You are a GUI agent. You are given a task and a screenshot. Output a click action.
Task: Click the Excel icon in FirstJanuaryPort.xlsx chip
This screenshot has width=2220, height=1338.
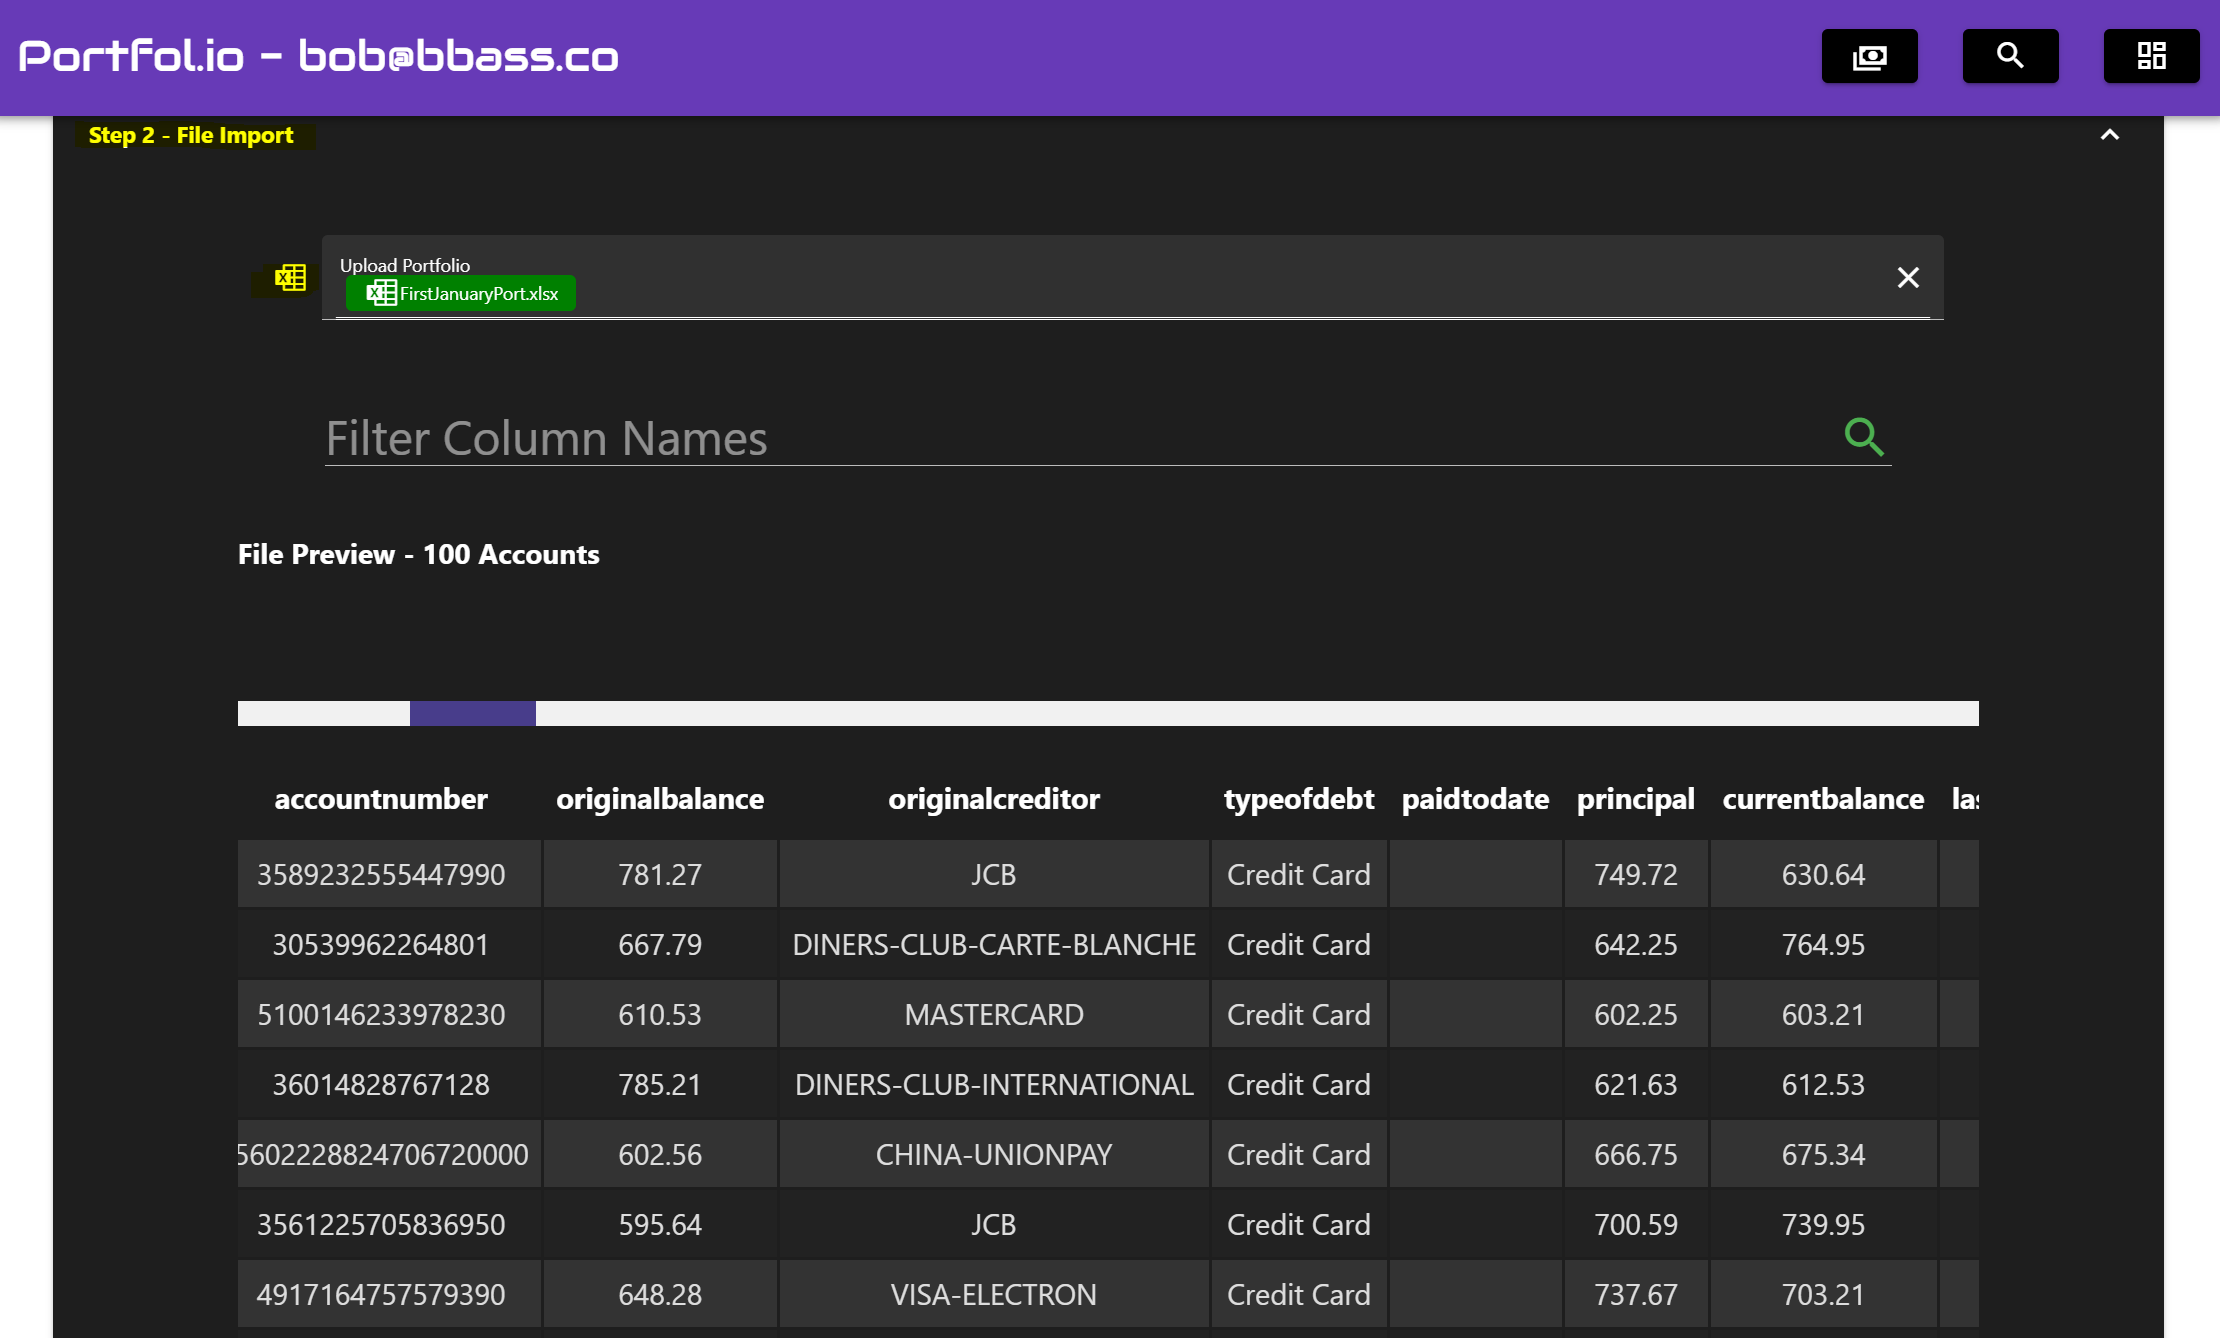coord(381,293)
